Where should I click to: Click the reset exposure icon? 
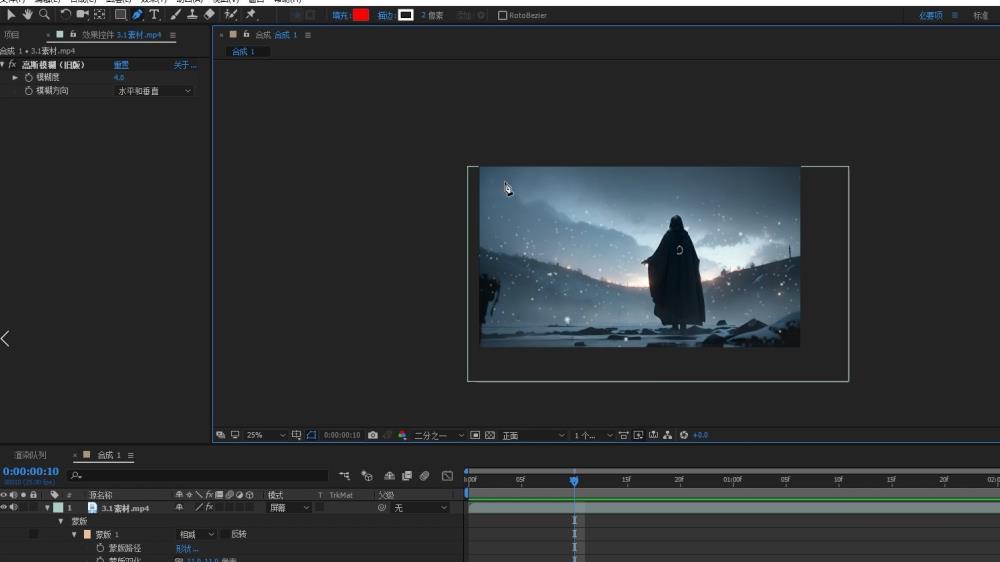coord(684,435)
